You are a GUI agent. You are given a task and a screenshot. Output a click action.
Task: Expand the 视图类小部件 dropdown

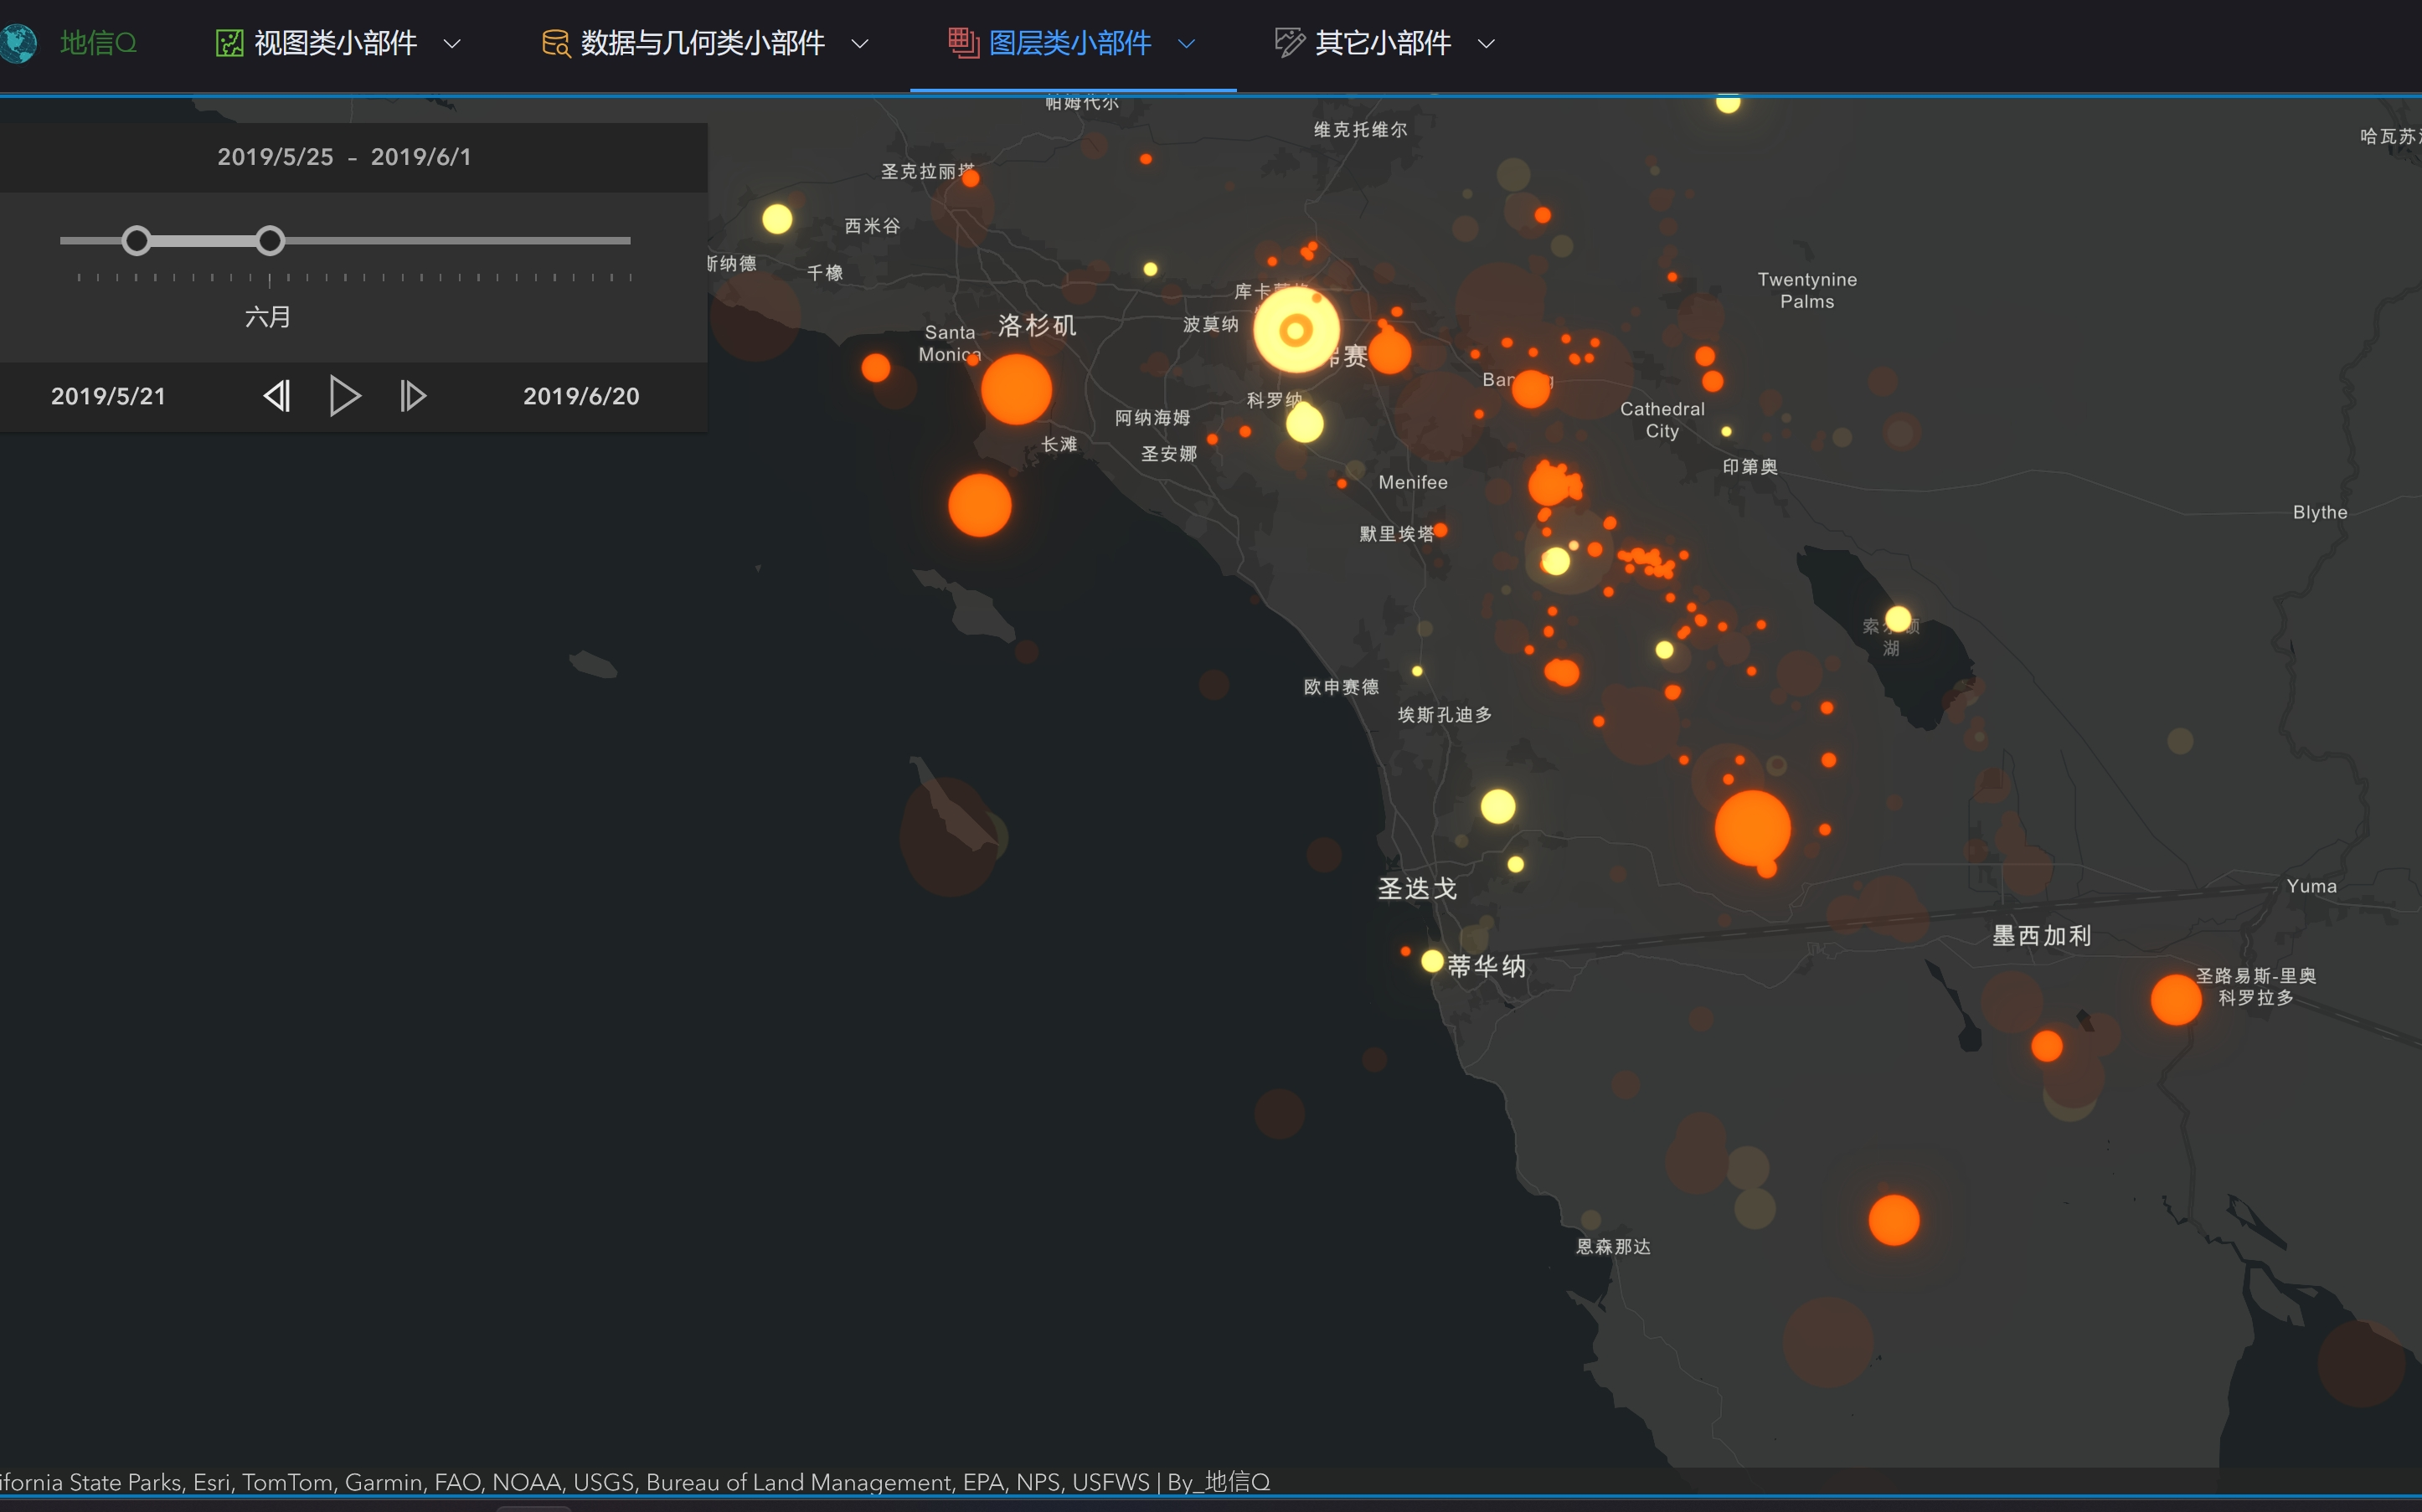coord(452,44)
